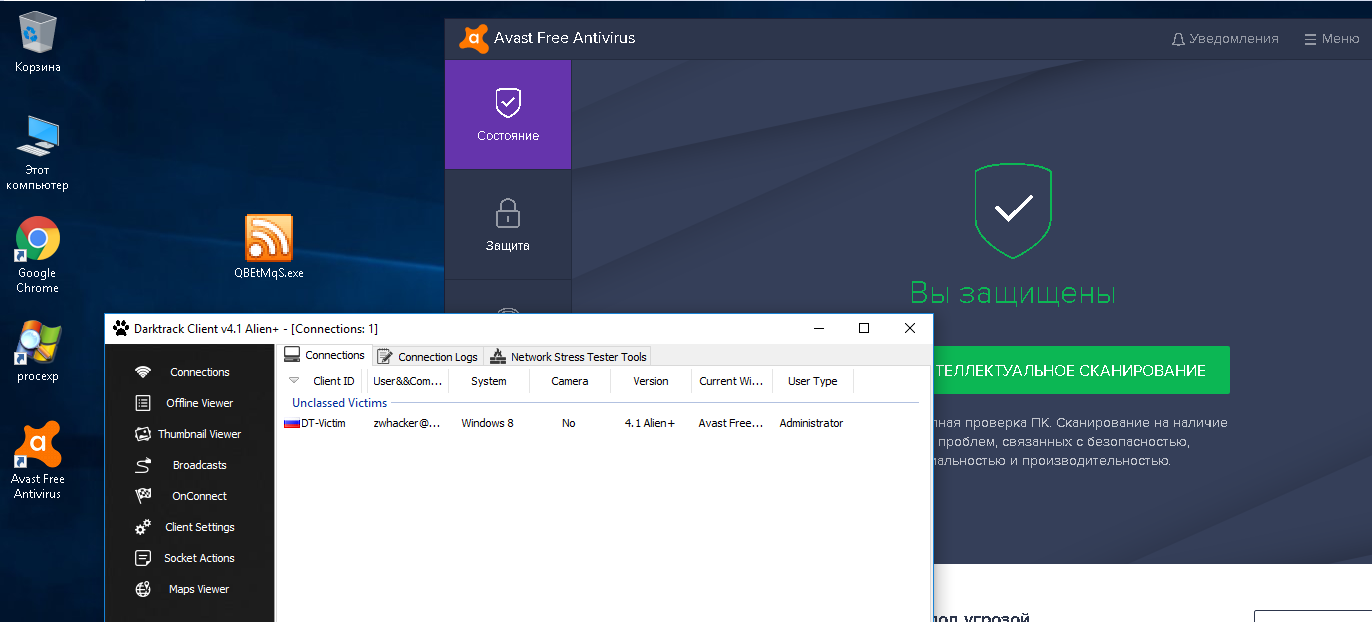
Task: Click the green shield checkmark in Avast
Action: pyautogui.click(x=1013, y=209)
